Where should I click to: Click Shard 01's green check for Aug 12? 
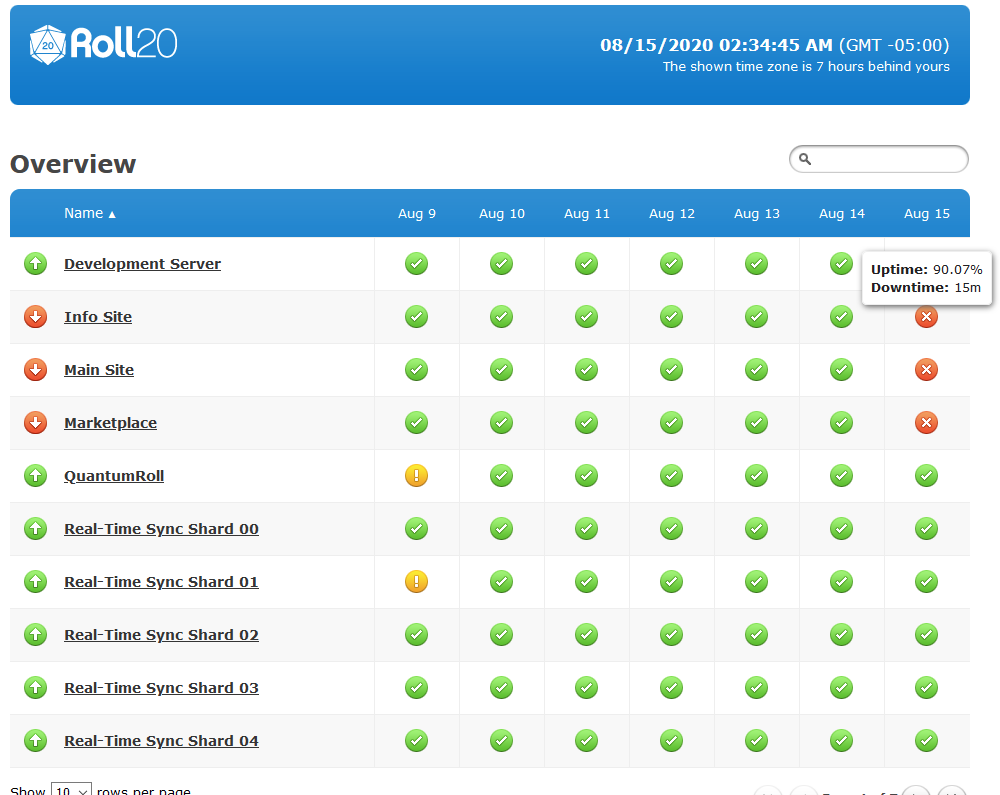[672, 581]
